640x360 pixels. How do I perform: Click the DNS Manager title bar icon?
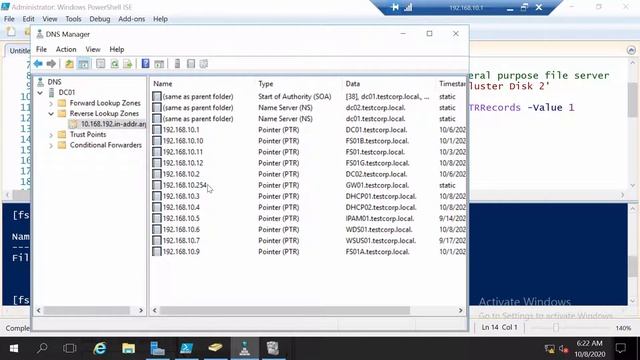point(40,34)
